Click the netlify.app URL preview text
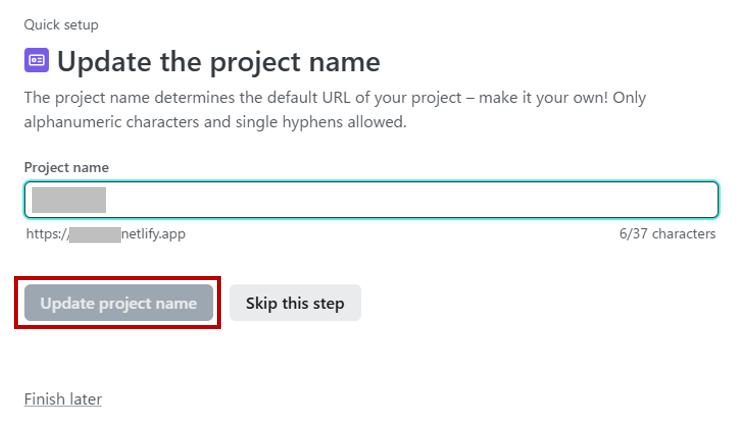Viewport: 743px width, 431px height. pos(153,234)
